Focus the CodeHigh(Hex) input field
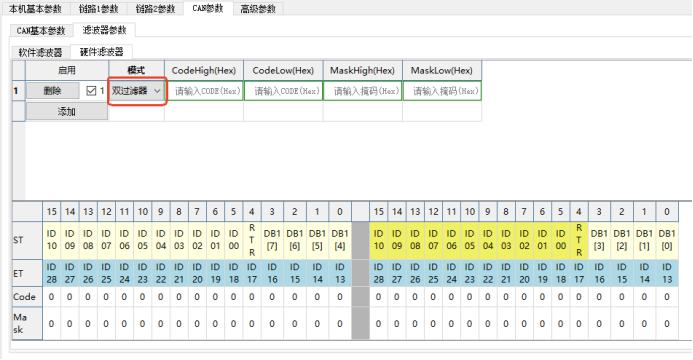Viewport: 693px width, 360px height. (x=204, y=91)
